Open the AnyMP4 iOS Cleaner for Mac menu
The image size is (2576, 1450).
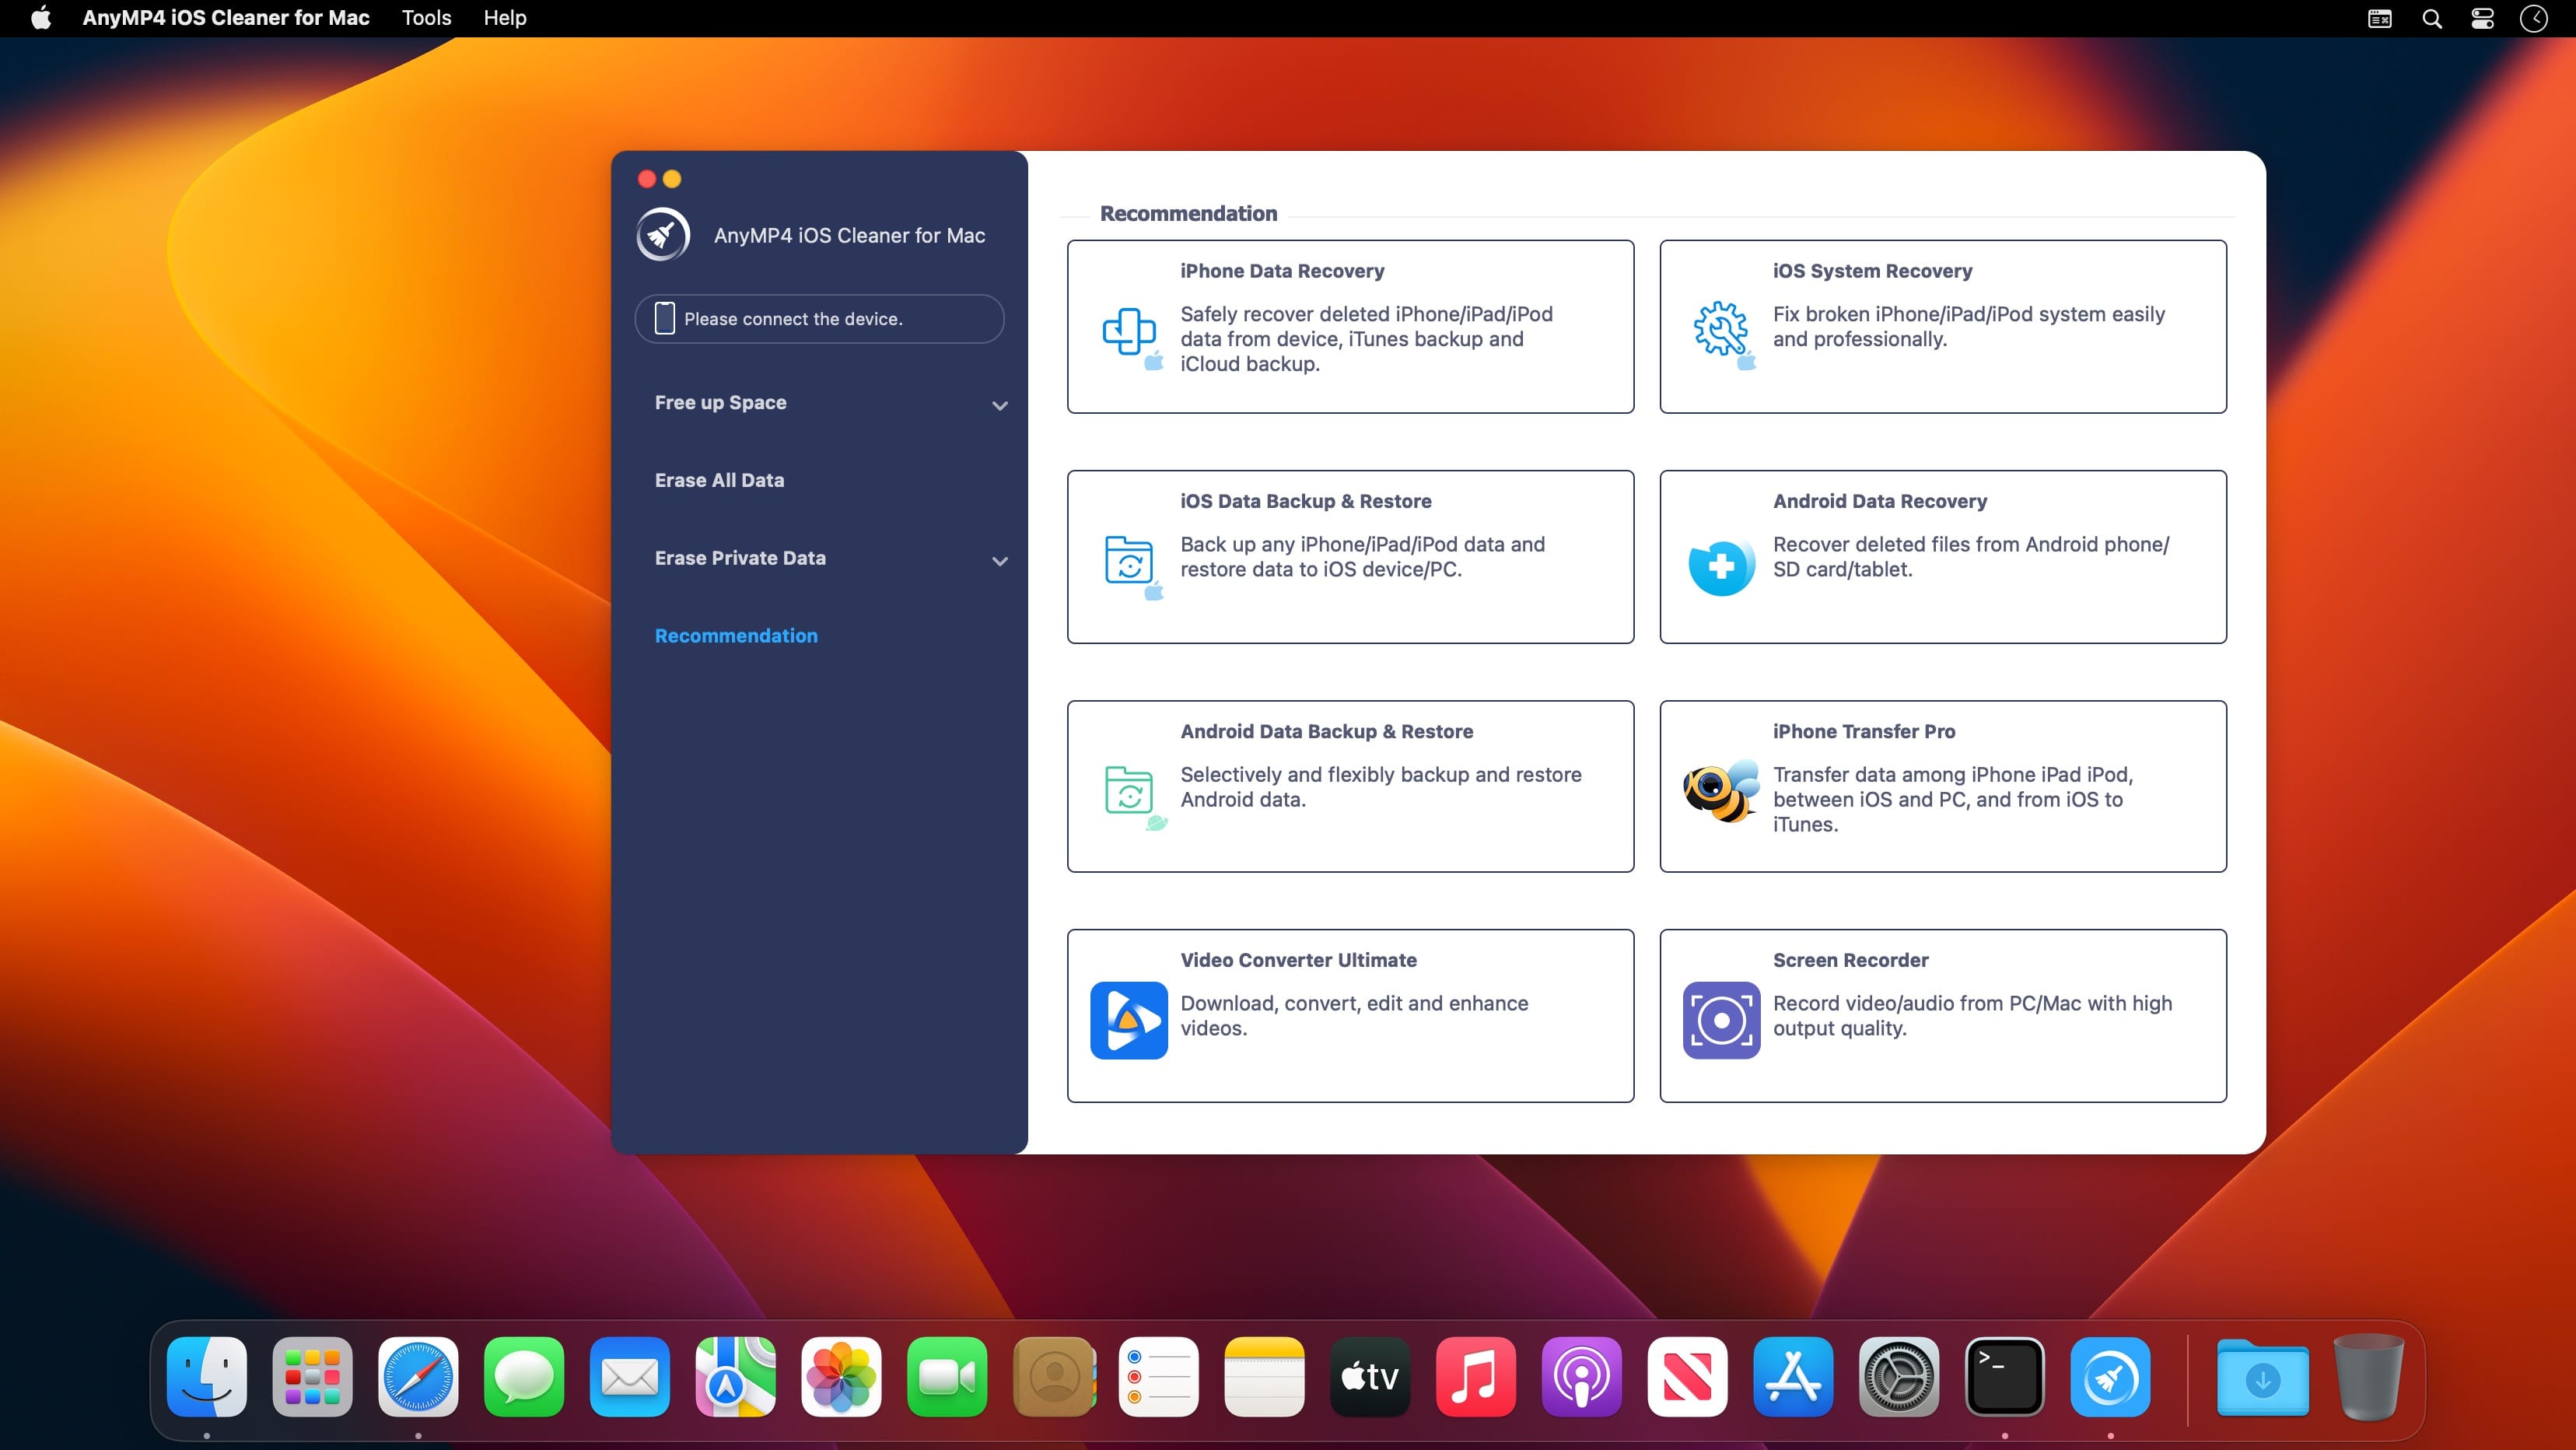(x=226, y=18)
